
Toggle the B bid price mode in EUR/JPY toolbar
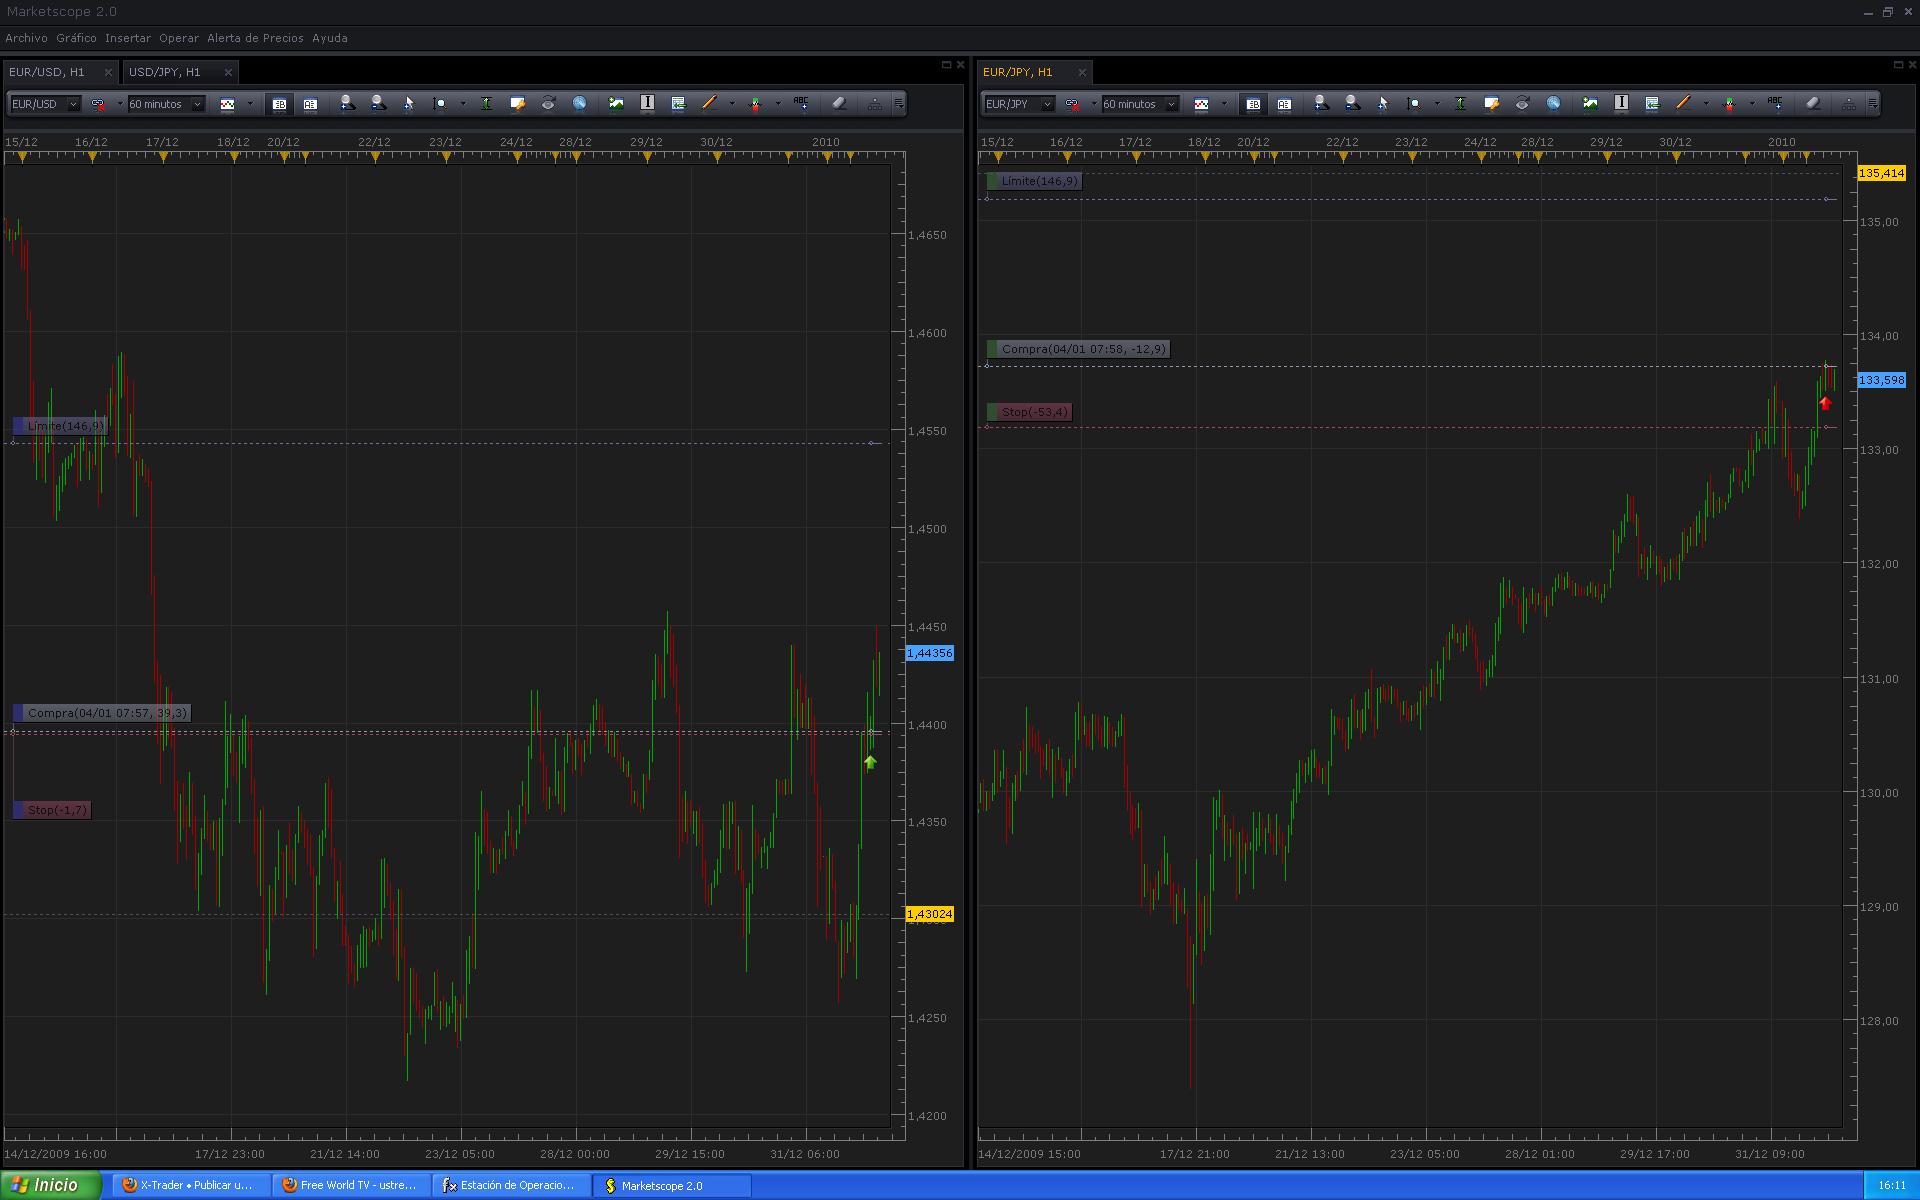[x=1253, y=104]
